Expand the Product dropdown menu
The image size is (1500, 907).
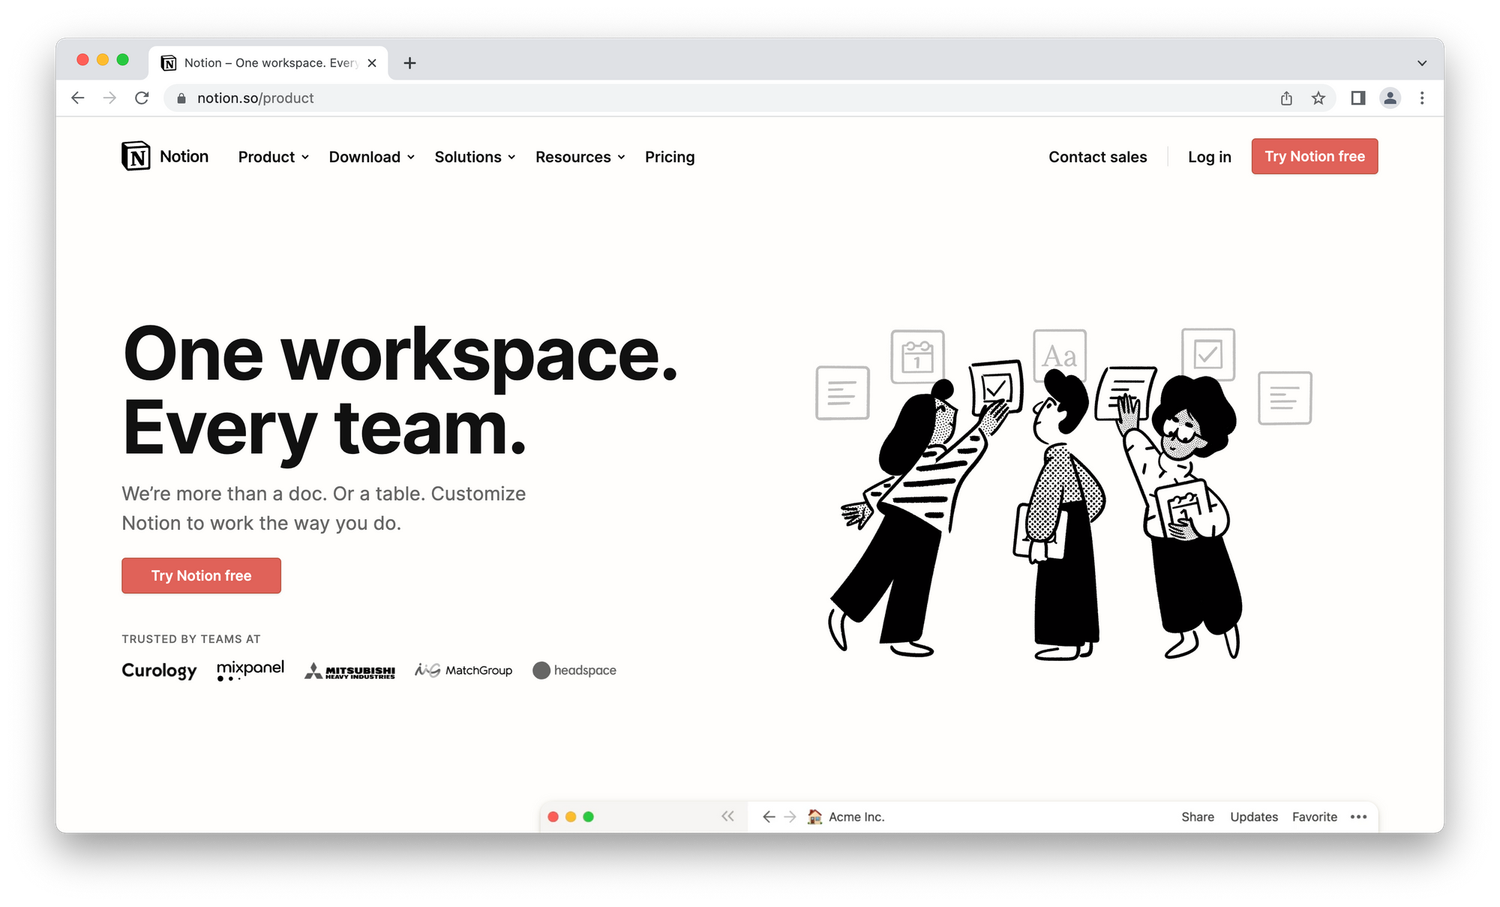[x=273, y=157]
